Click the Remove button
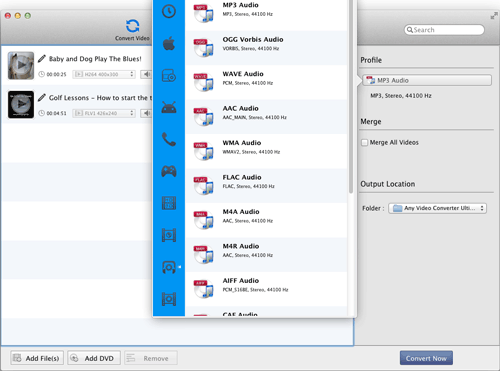This screenshot has width=500, height=371. [151, 358]
